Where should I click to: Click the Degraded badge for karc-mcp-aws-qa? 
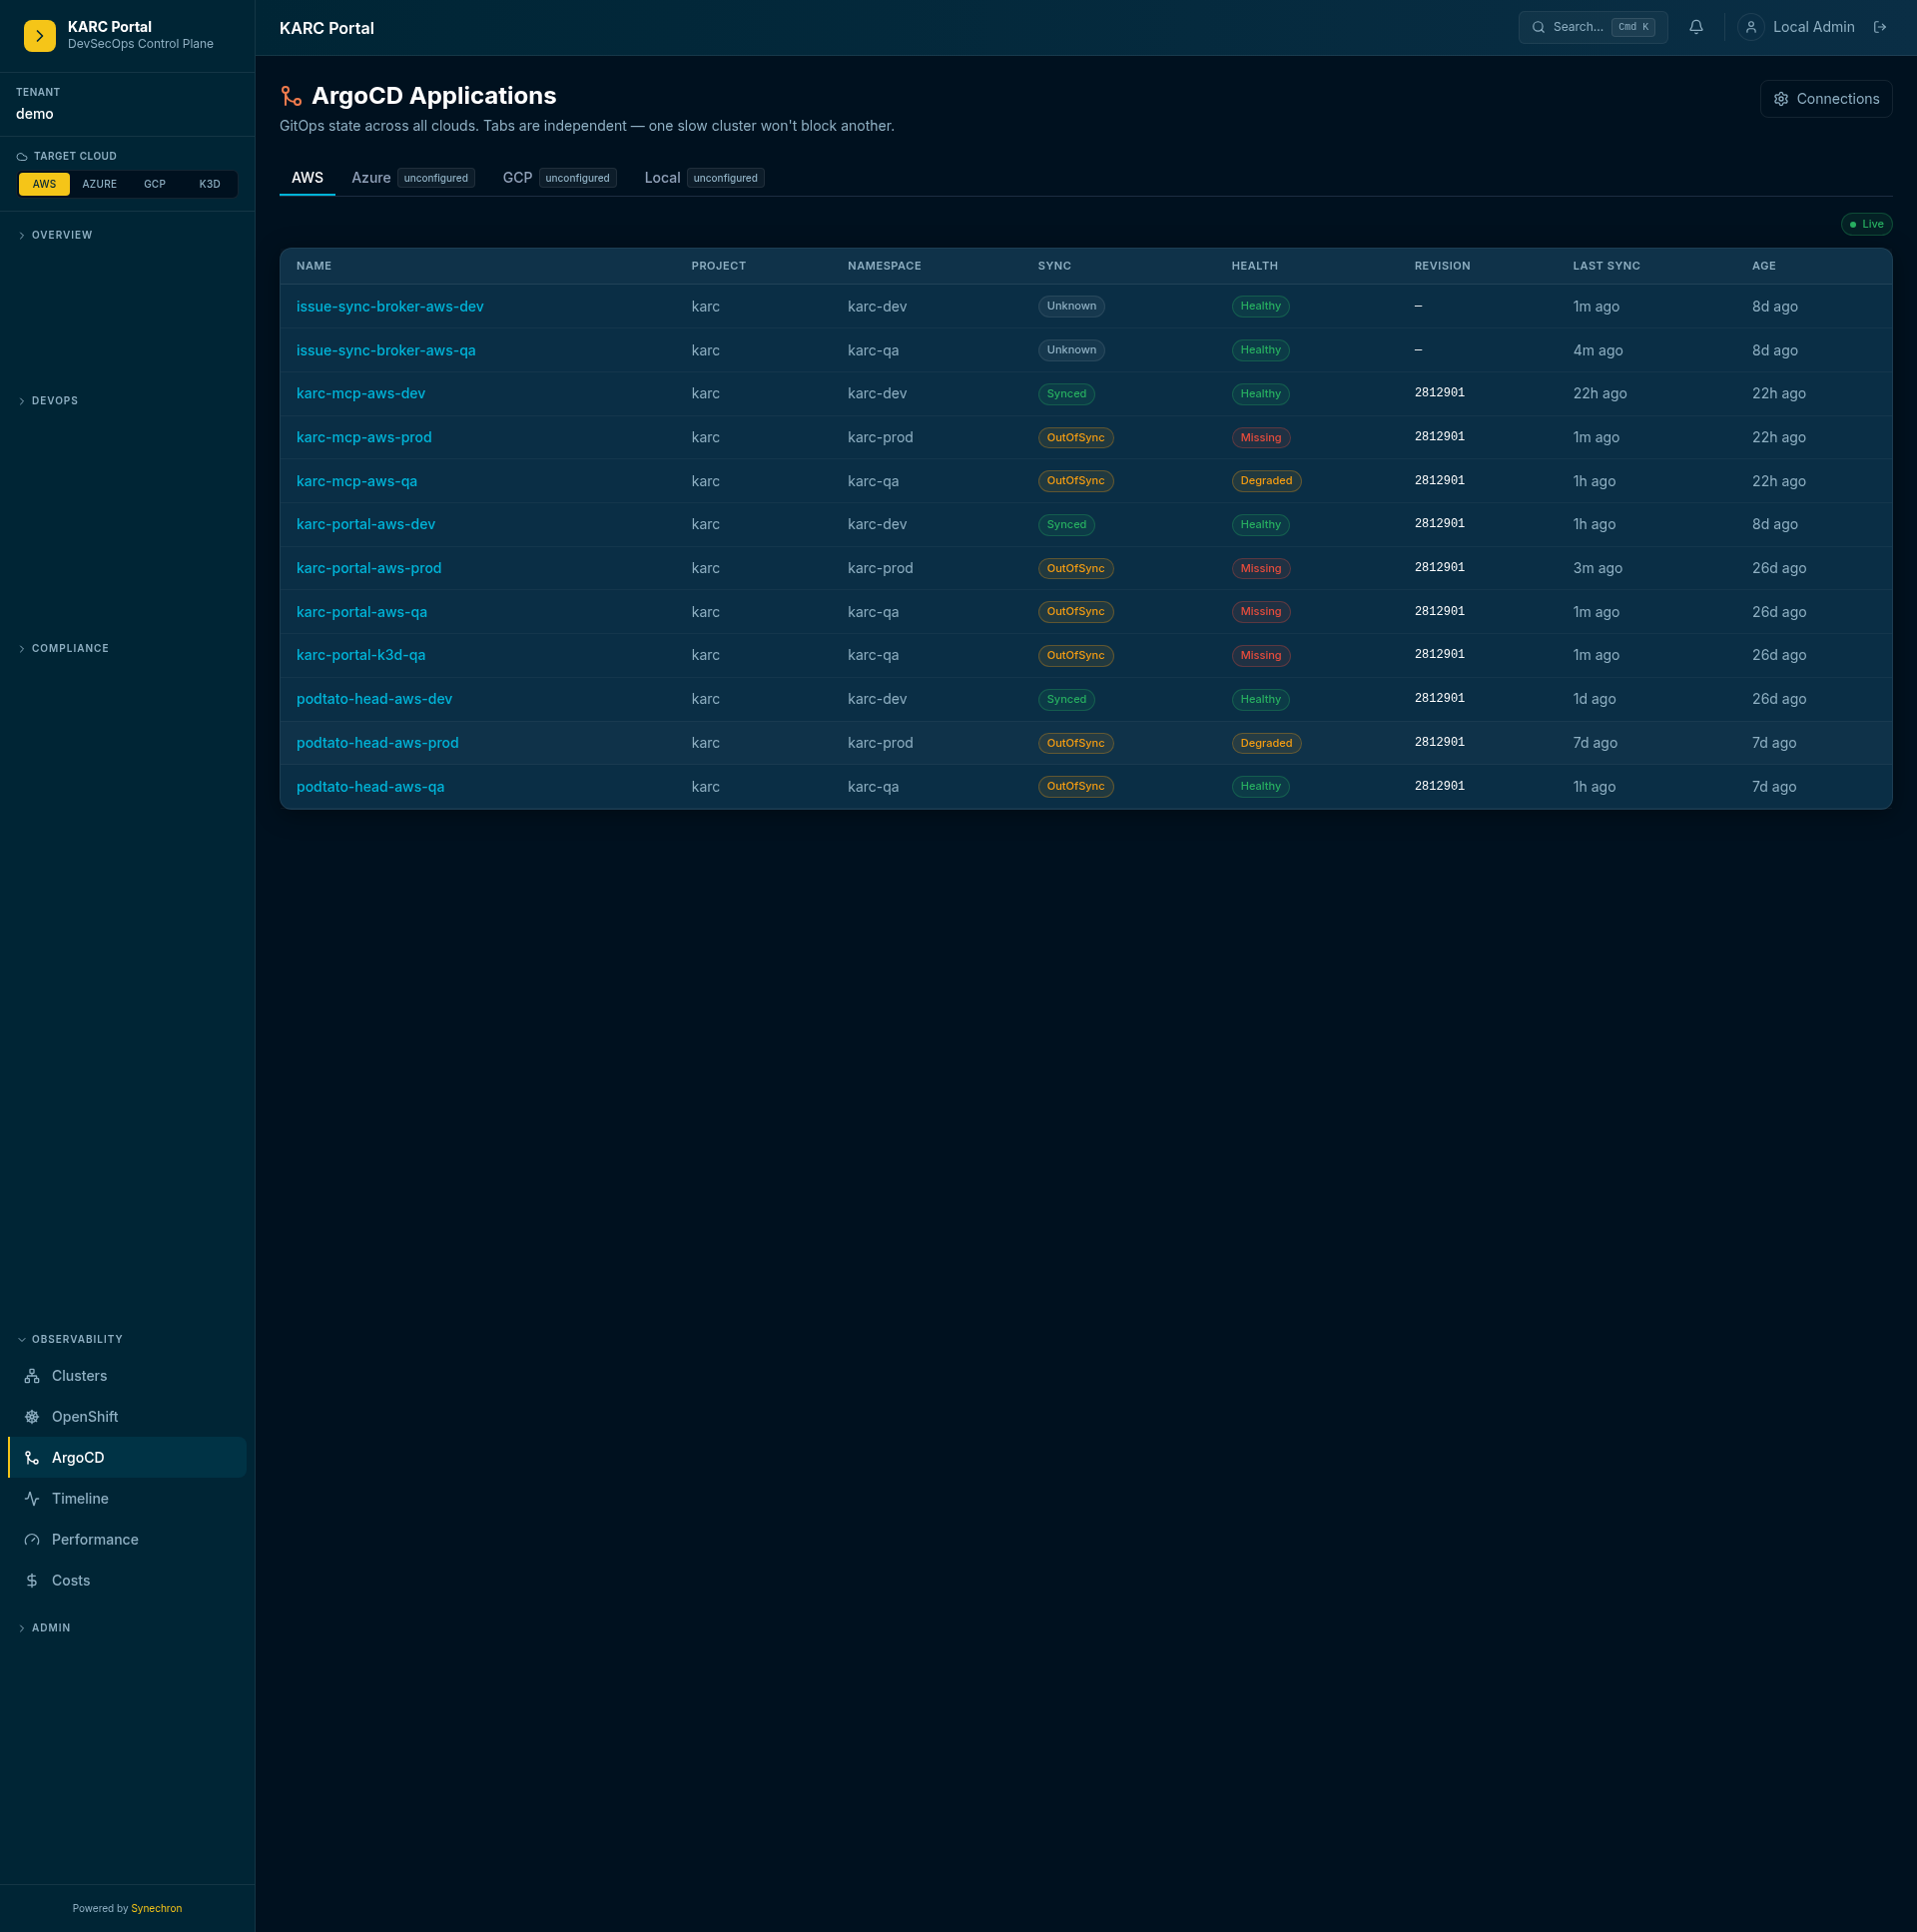[1266, 481]
